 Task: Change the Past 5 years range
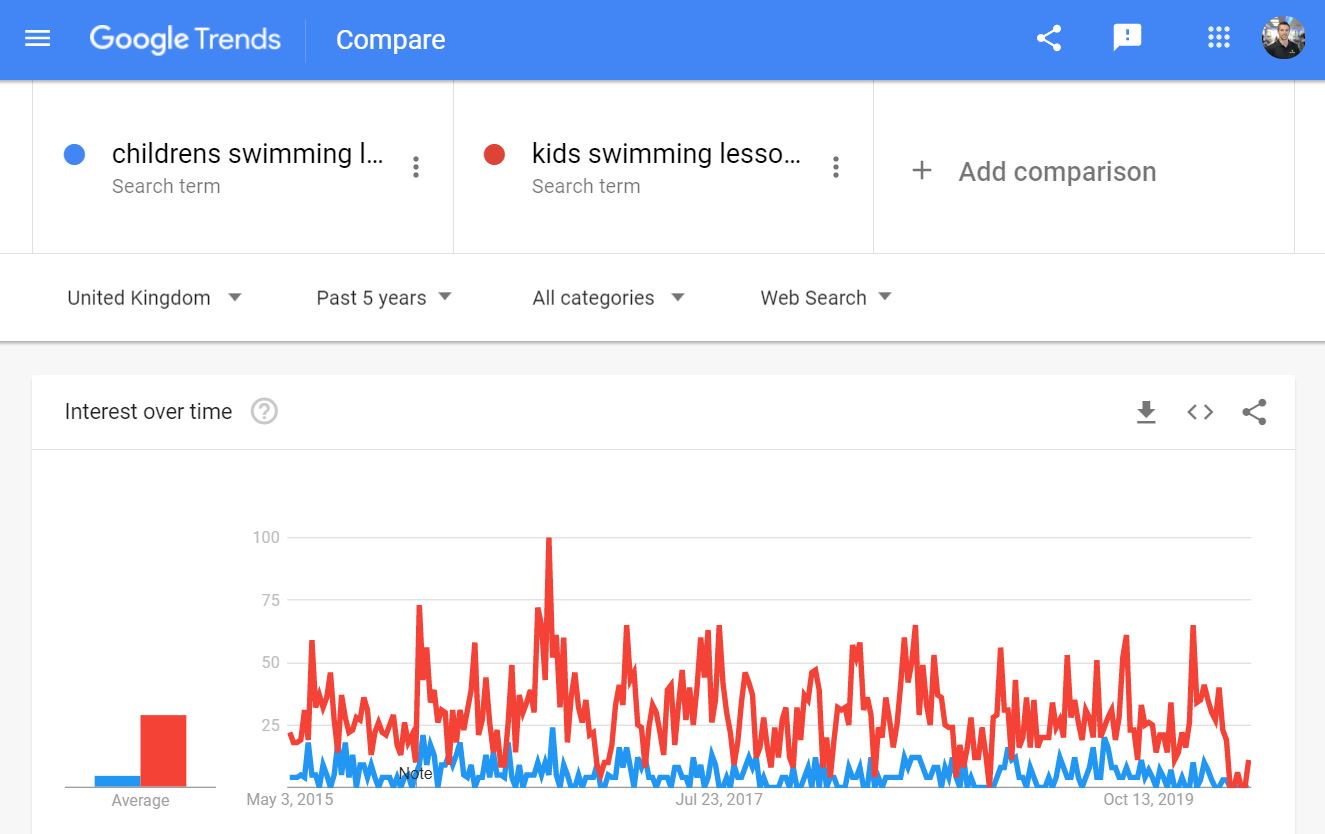[384, 298]
